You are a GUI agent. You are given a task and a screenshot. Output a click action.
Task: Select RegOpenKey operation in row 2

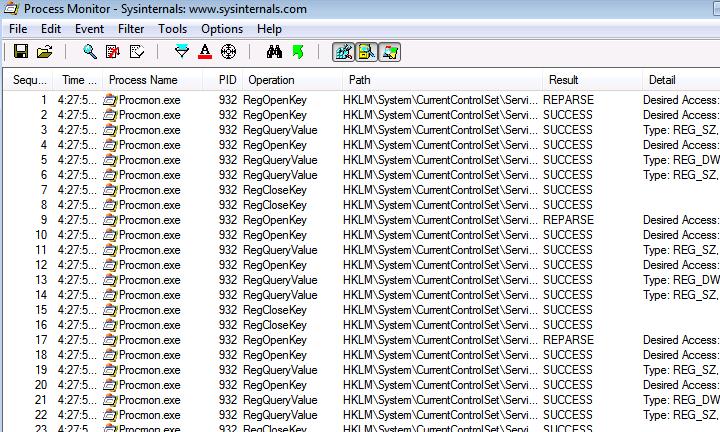point(275,115)
